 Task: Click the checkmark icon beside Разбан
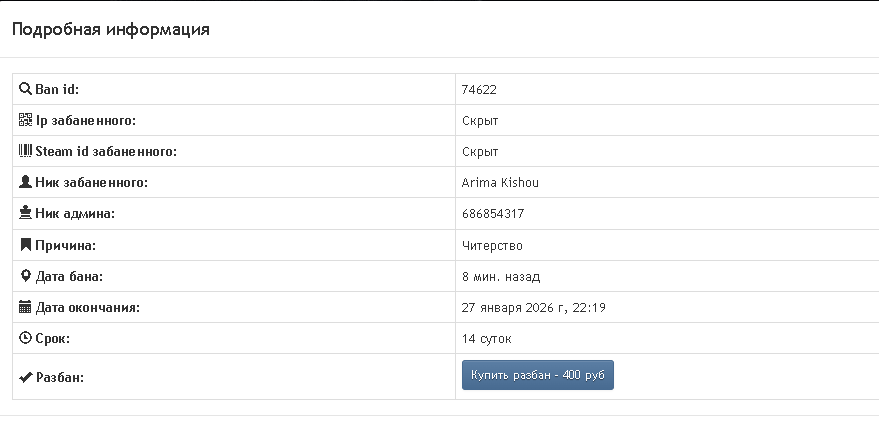tap(26, 377)
